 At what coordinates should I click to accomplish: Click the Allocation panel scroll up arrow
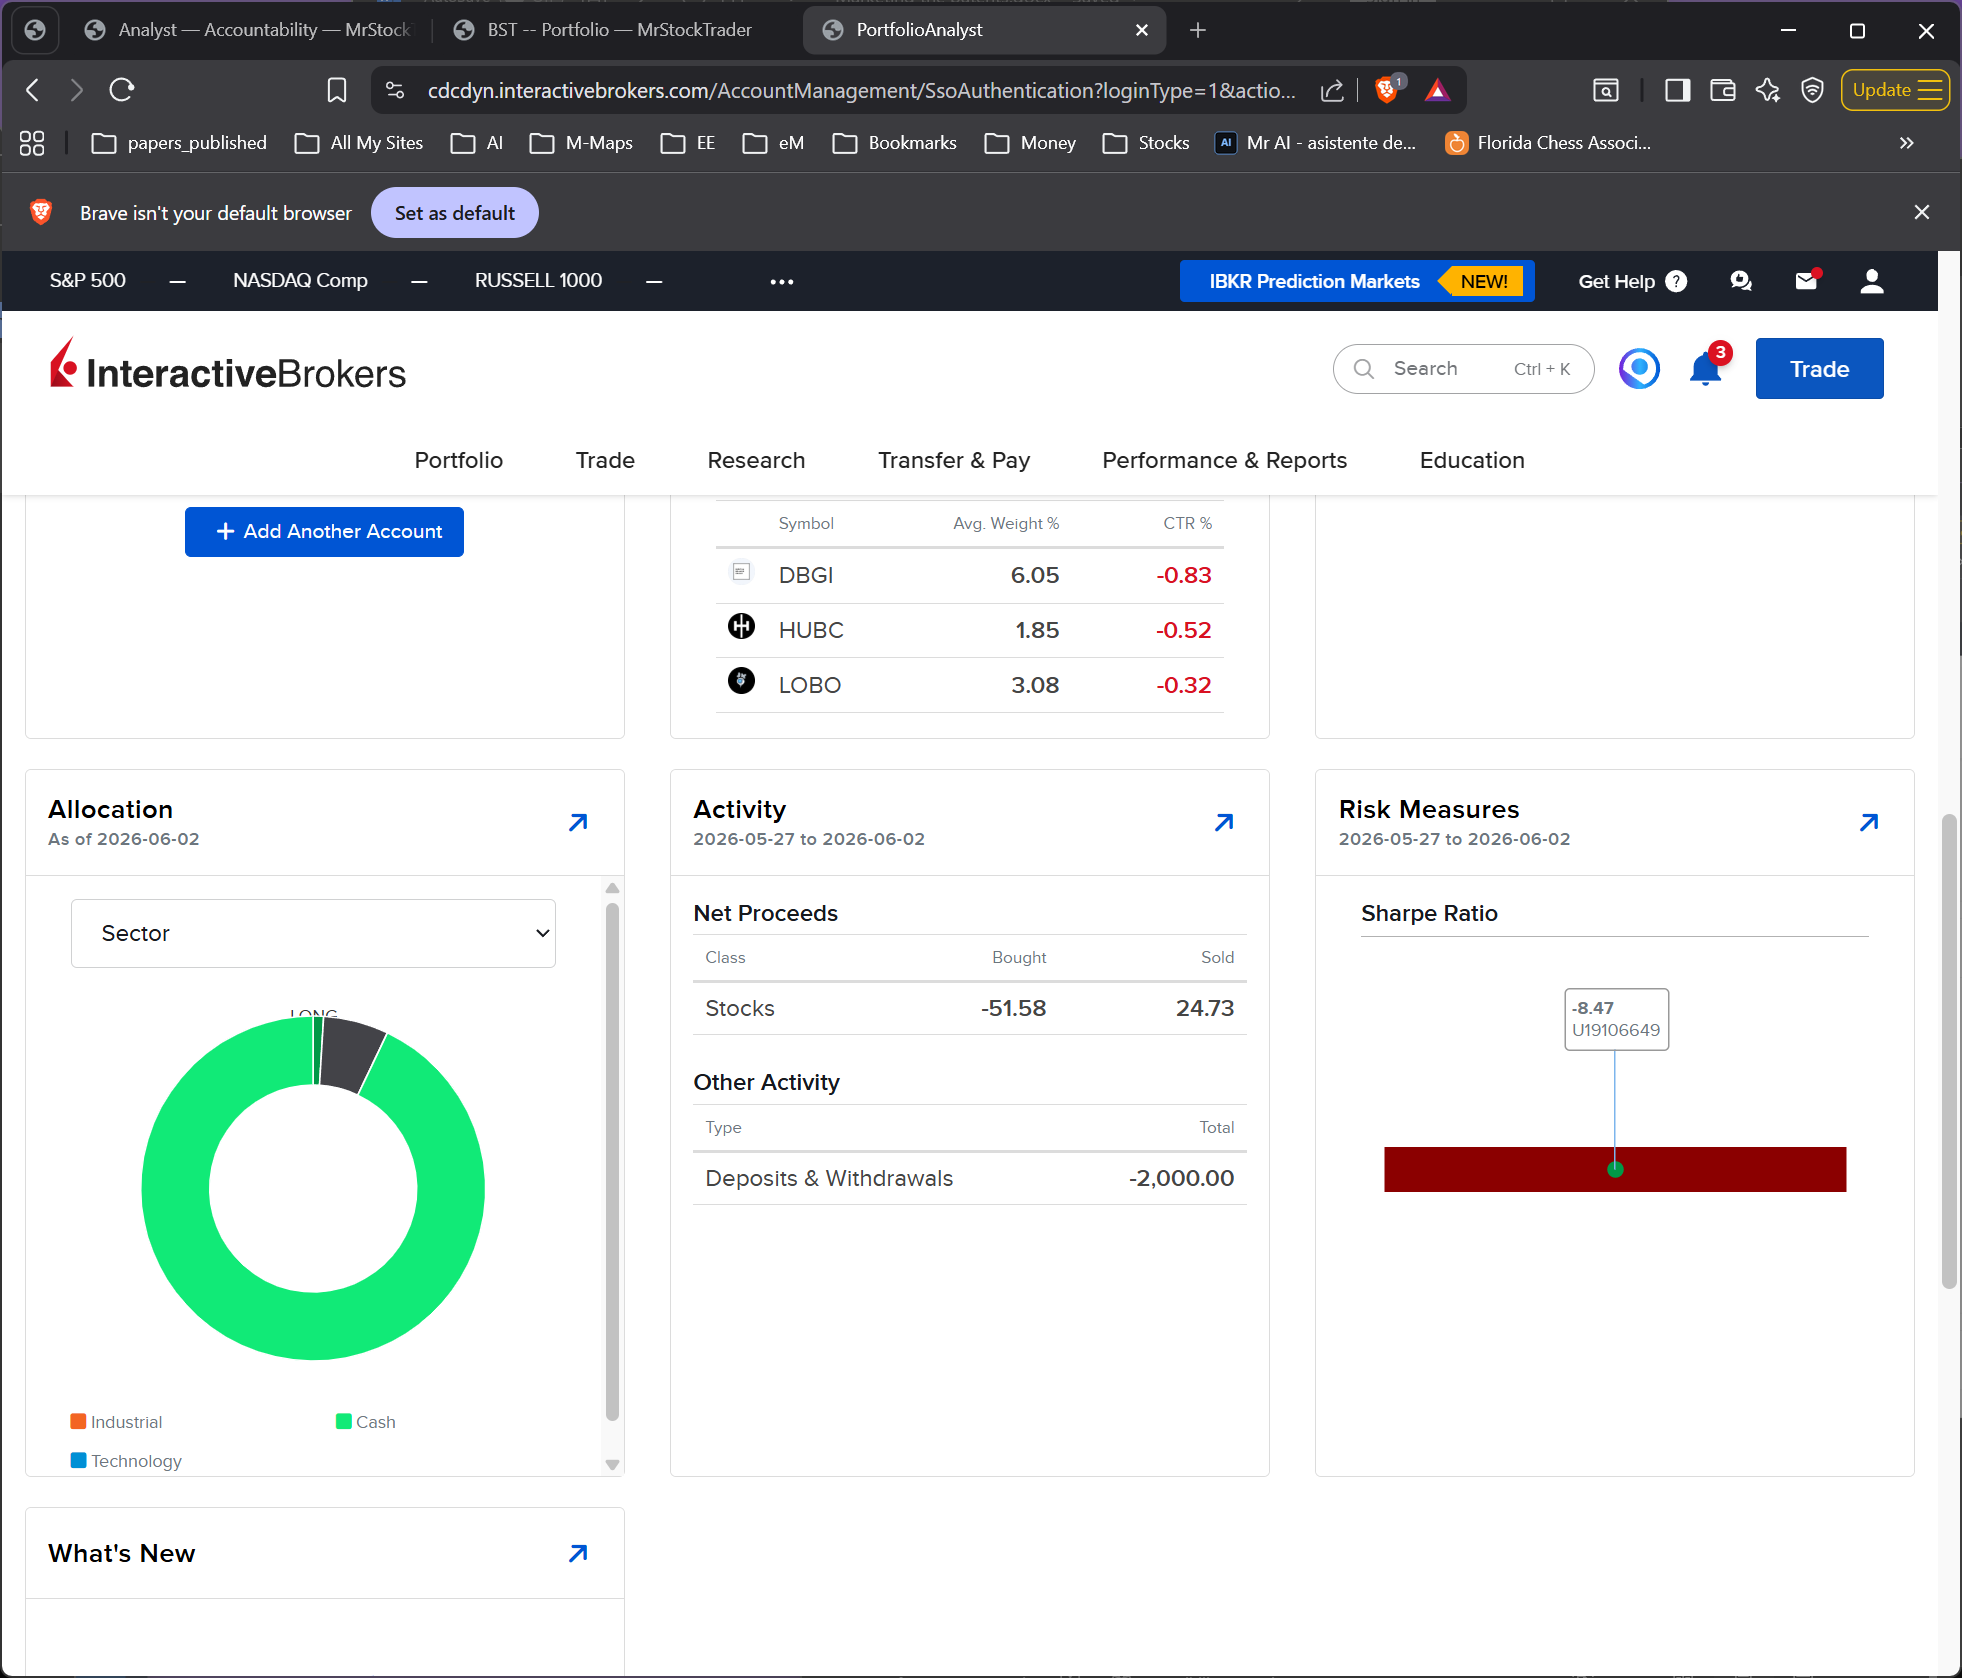tap(613, 888)
